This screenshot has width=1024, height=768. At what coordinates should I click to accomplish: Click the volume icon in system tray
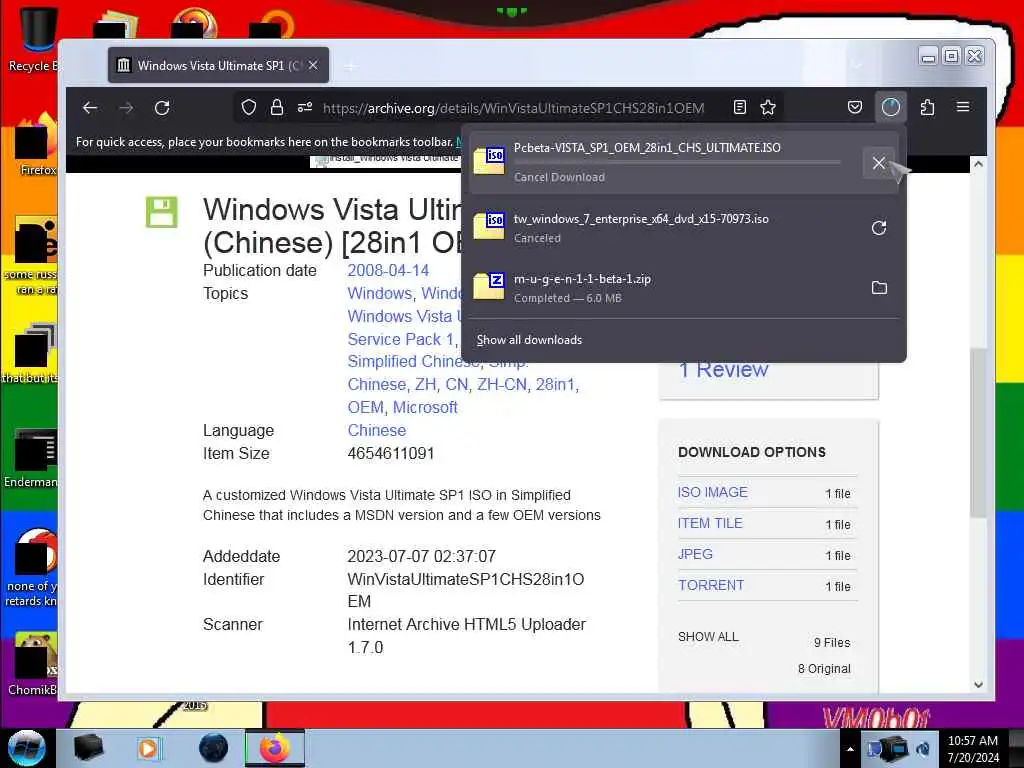point(923,749)
